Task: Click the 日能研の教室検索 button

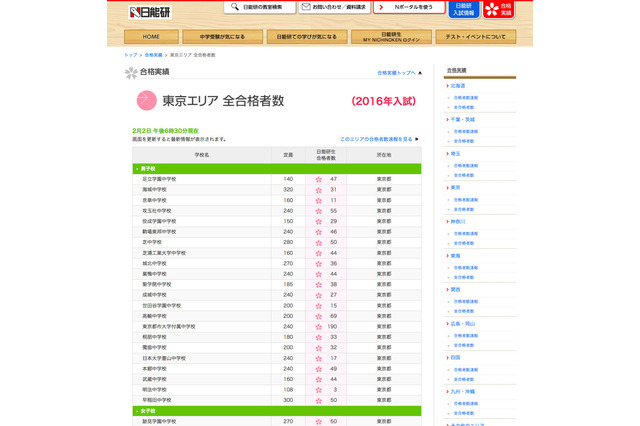Action: point(260,7)
